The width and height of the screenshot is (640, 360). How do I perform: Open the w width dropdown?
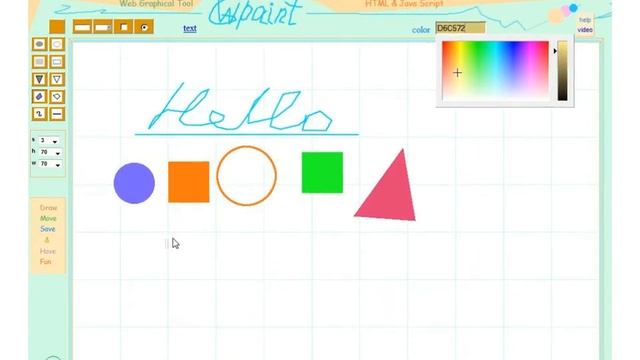(50, 164)
